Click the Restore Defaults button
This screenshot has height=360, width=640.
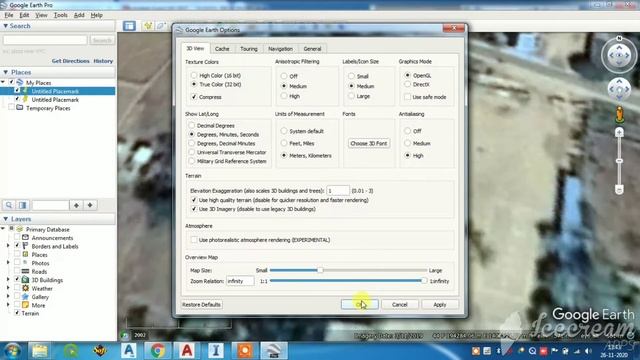pyautogui.click(x=201, y=304)
